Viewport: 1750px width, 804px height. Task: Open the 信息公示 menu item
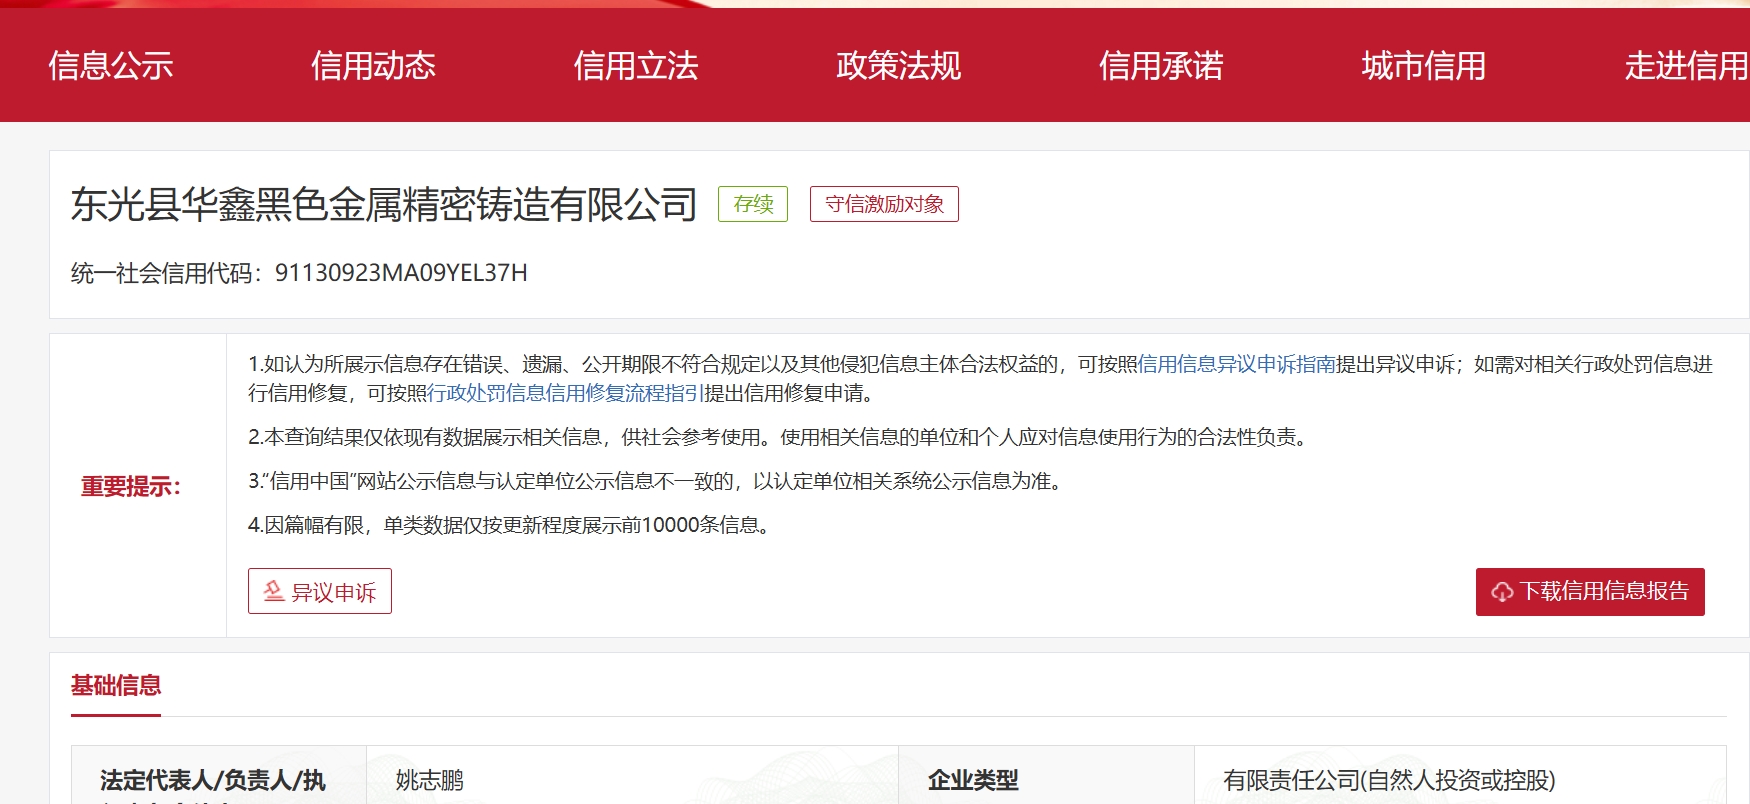click(111, 66)
